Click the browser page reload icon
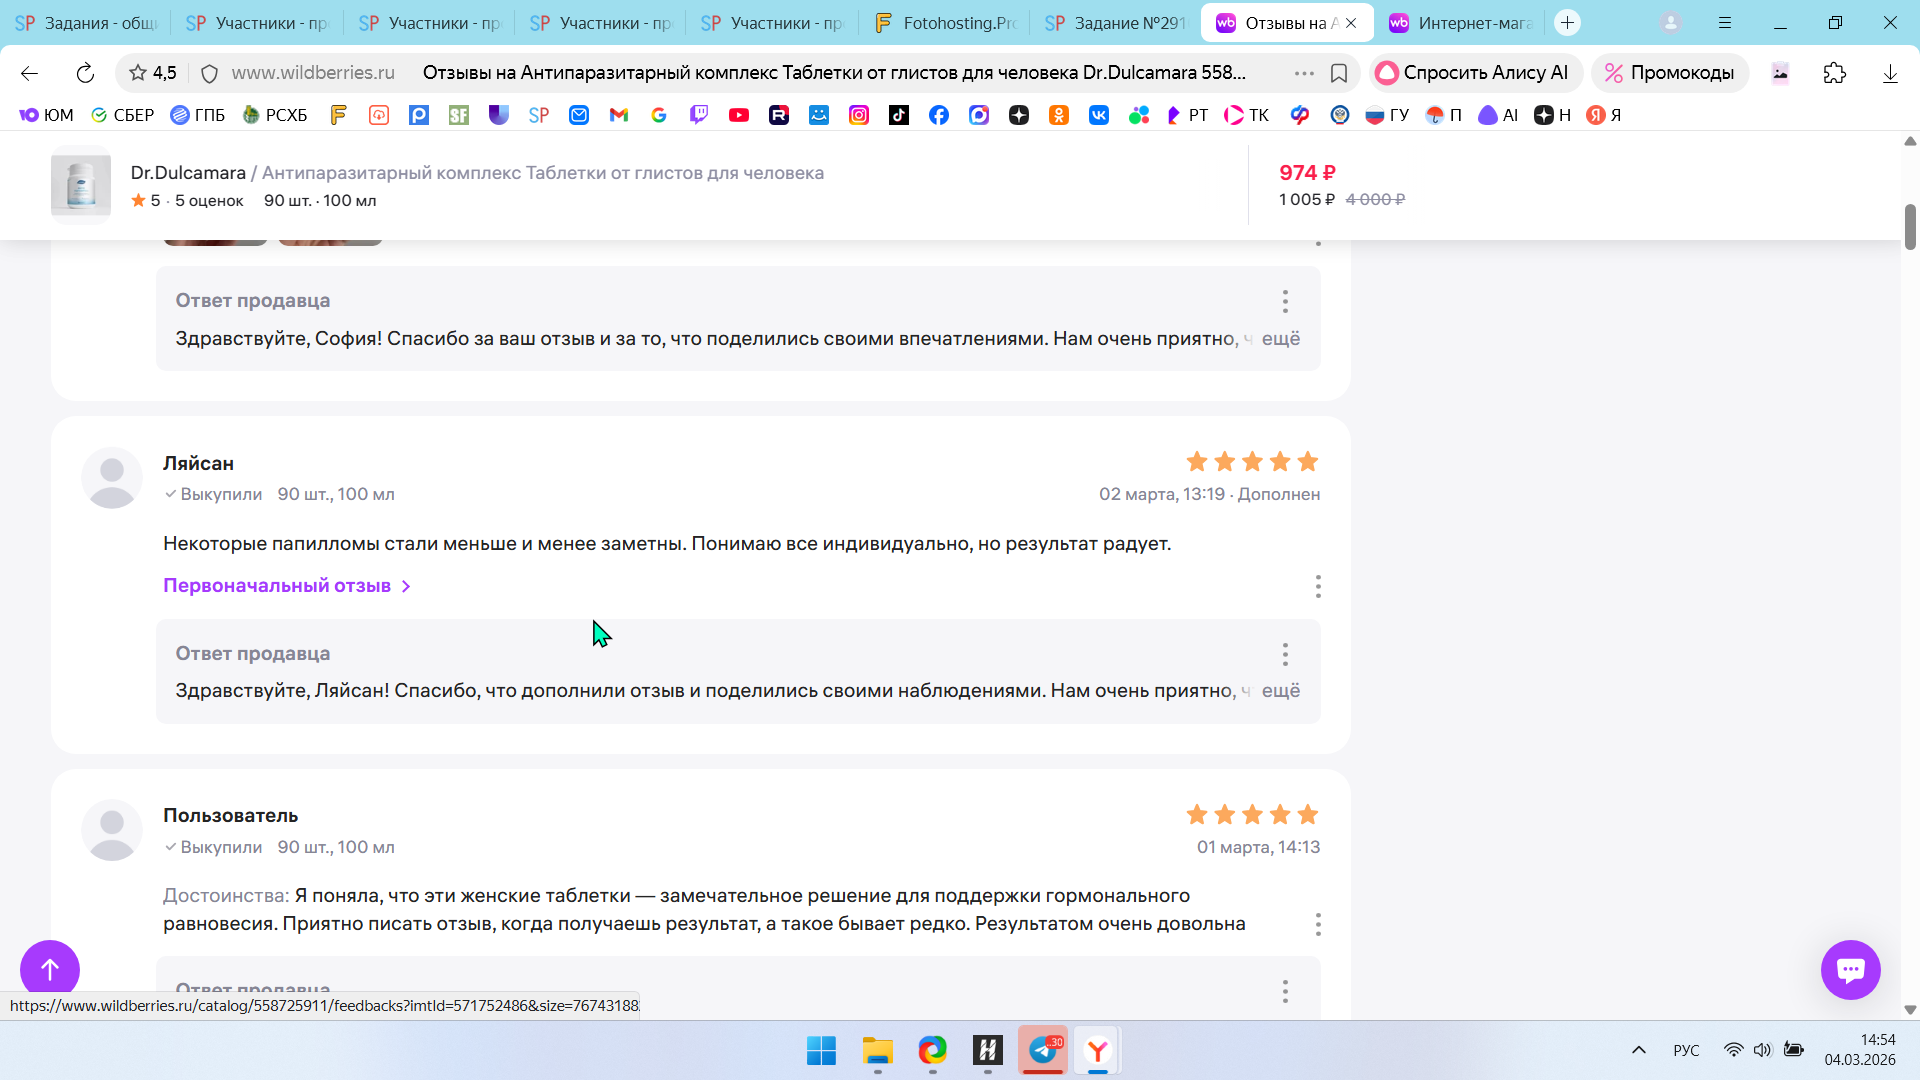 point(85,73)
